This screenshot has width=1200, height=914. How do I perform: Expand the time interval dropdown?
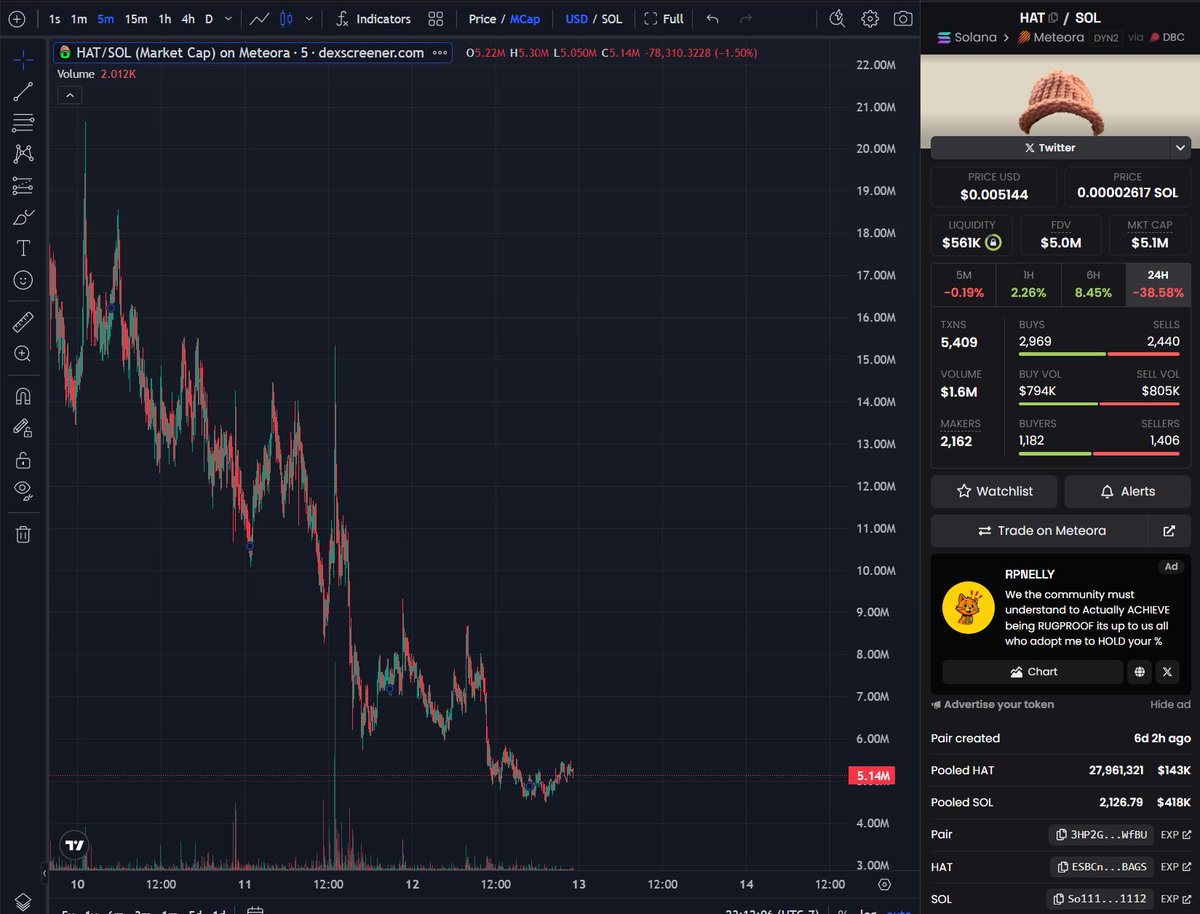pos(229,19)
